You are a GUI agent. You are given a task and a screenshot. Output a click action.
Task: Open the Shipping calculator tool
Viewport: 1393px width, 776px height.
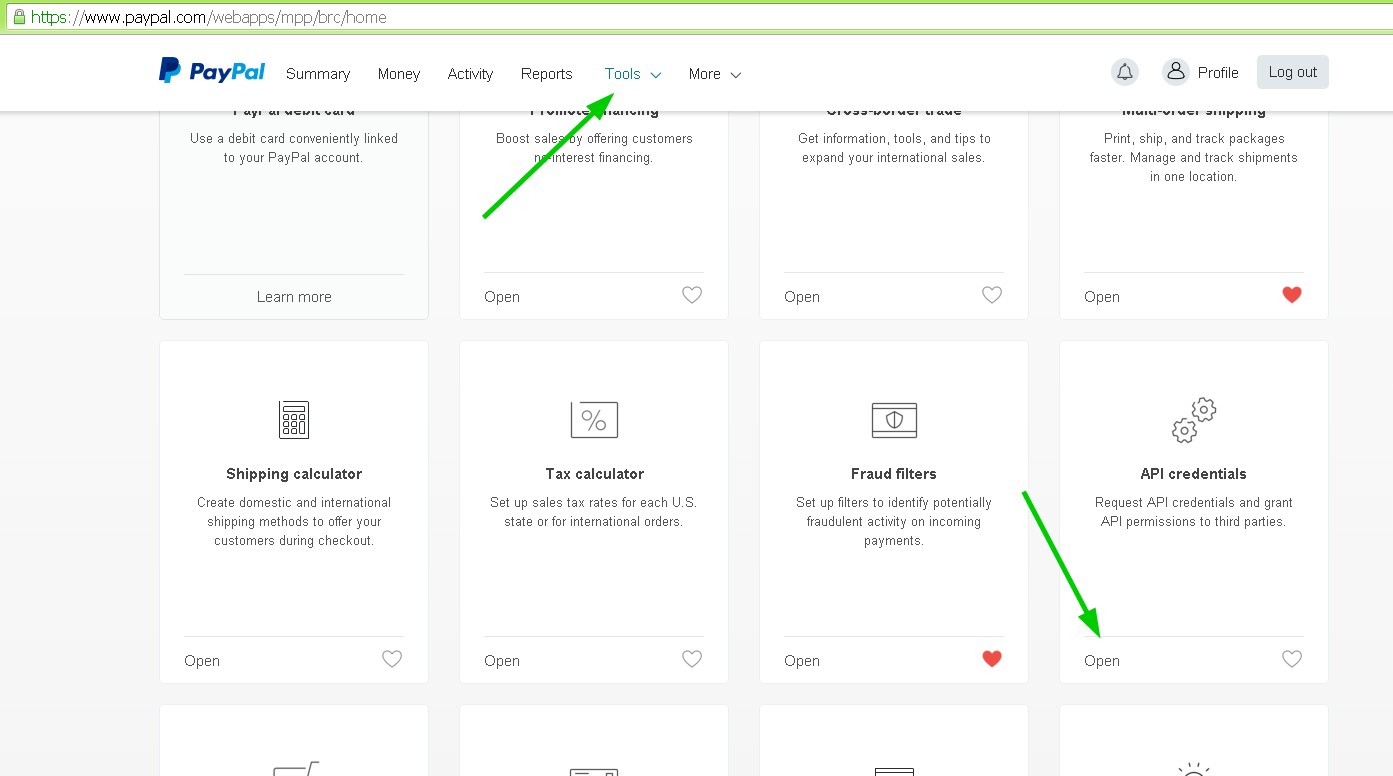coord(202,661)
